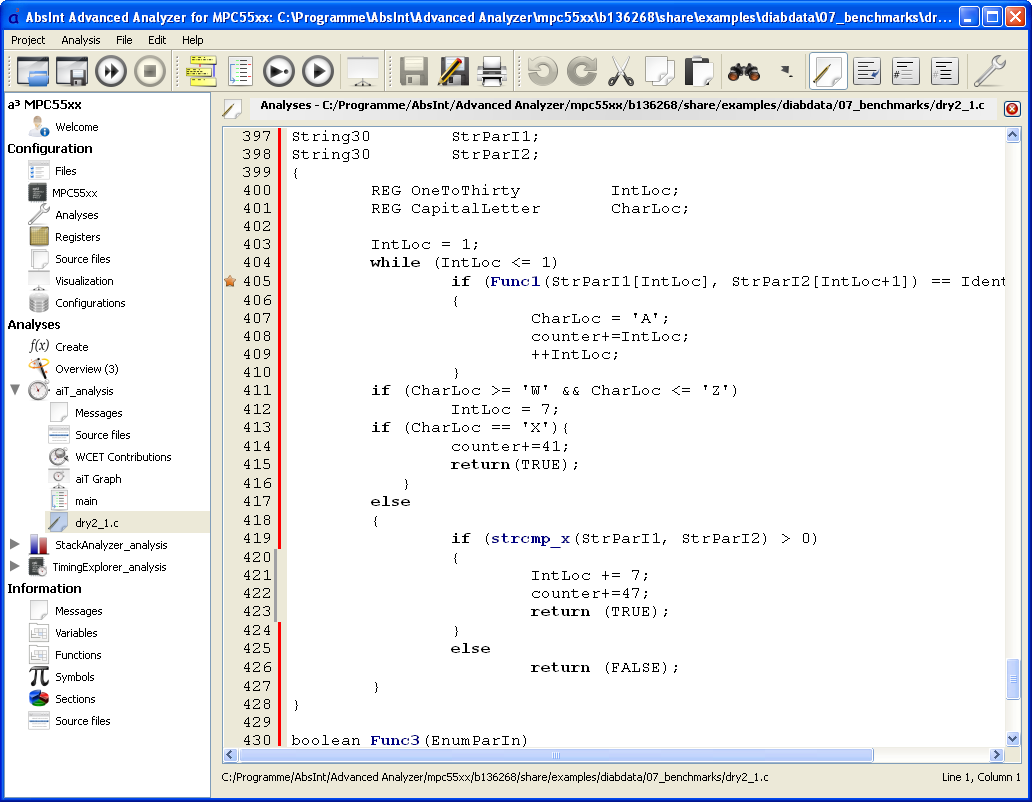Open the Analysis menu
Screen dimensions: 1032x802
click(81, 40)
